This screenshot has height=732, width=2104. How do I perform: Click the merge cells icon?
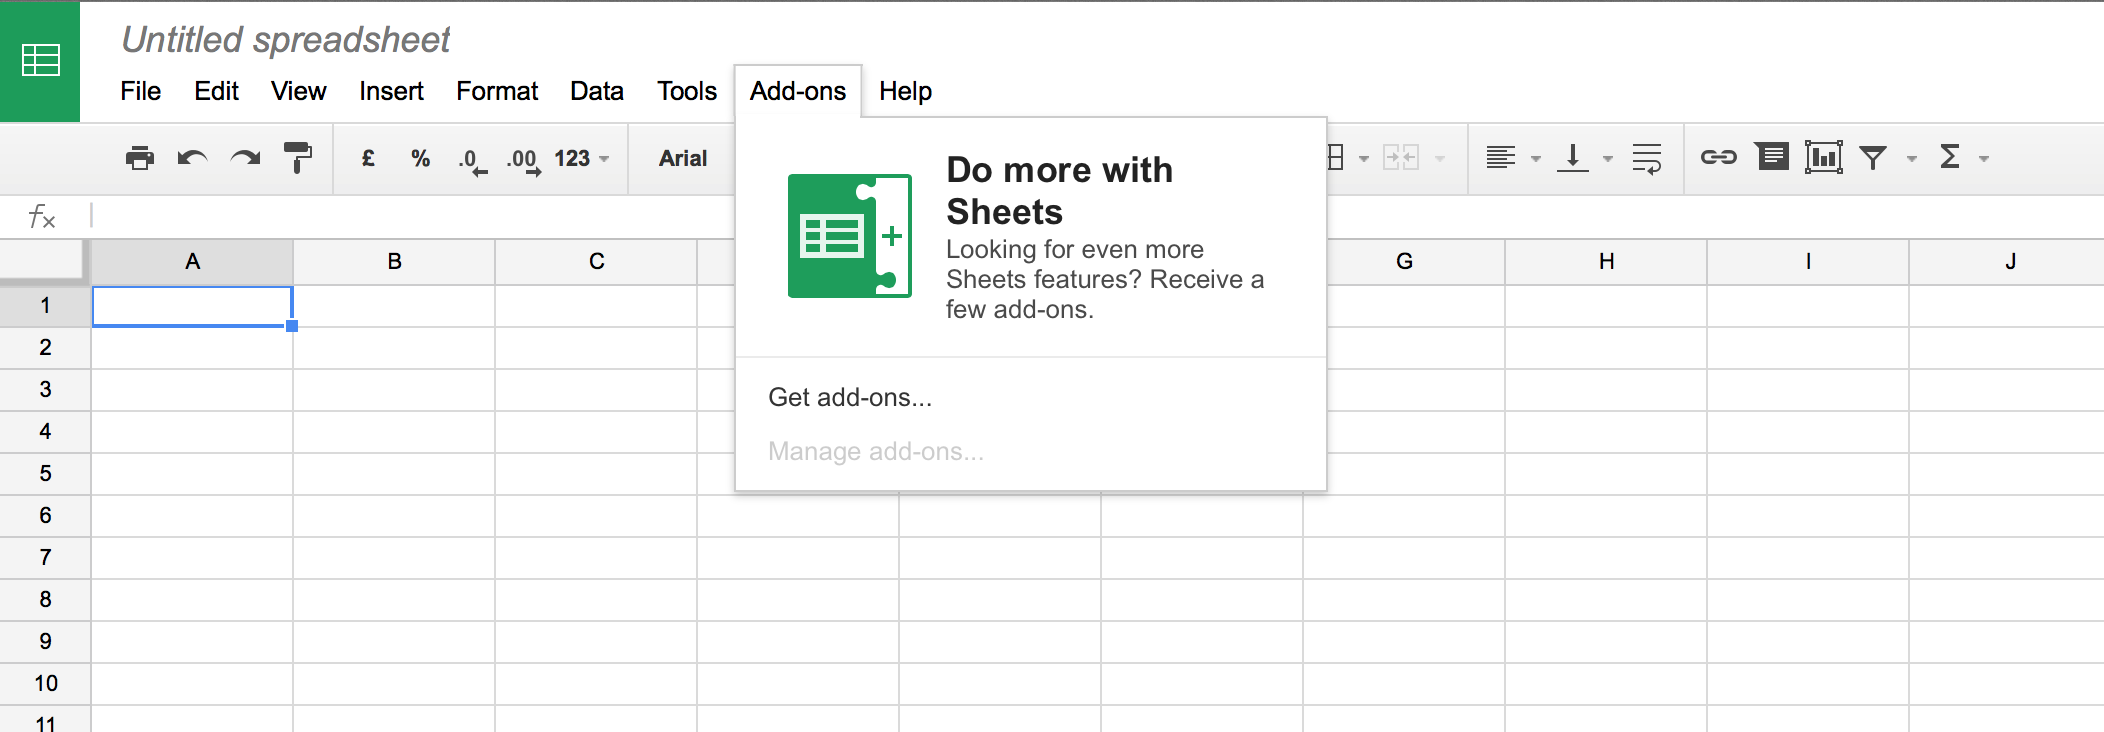(1401, 157)
